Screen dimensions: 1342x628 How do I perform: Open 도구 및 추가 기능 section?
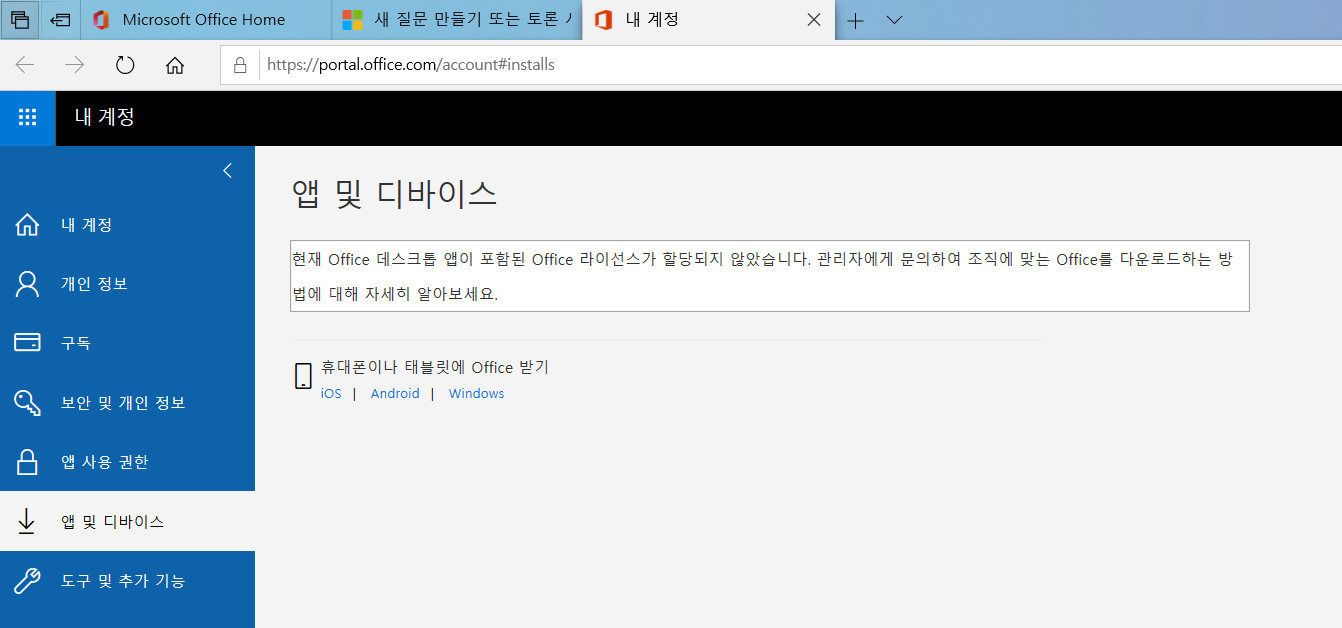coord(127,581)
